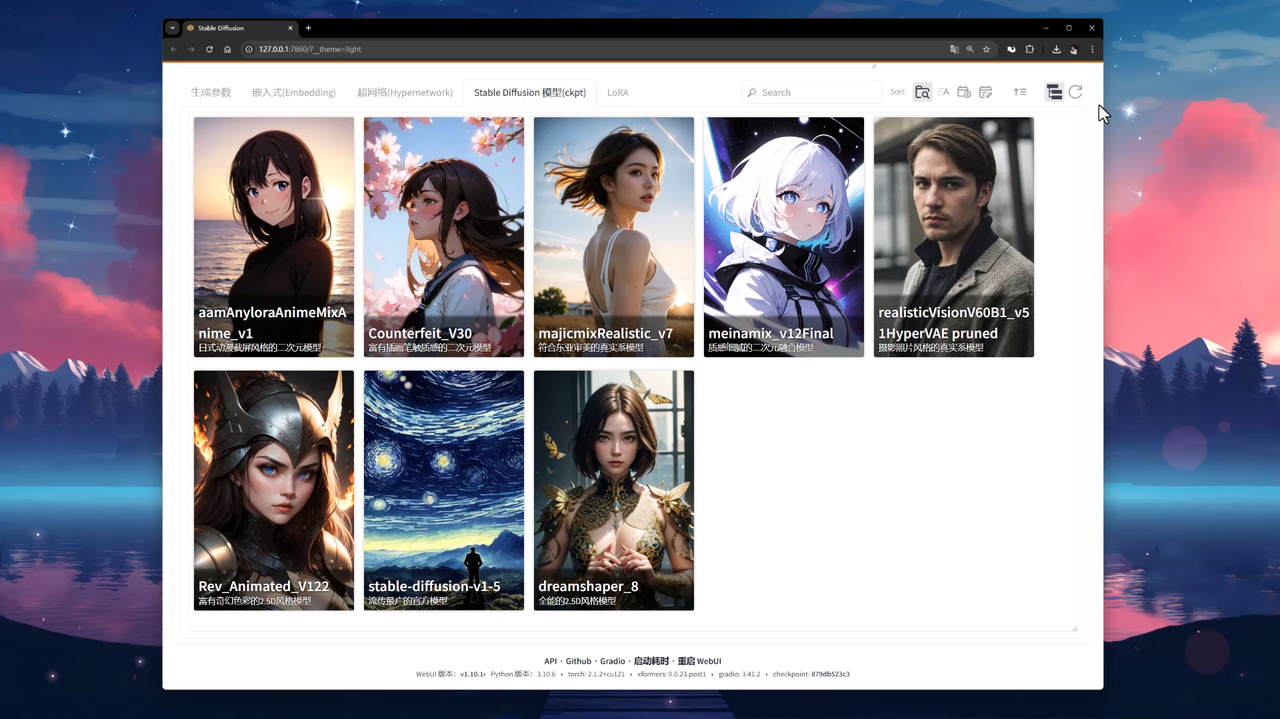This screenshot has width=1280, height=719.
Task: Select the dreamshaper_8 model card
Action: click(613, 490)
